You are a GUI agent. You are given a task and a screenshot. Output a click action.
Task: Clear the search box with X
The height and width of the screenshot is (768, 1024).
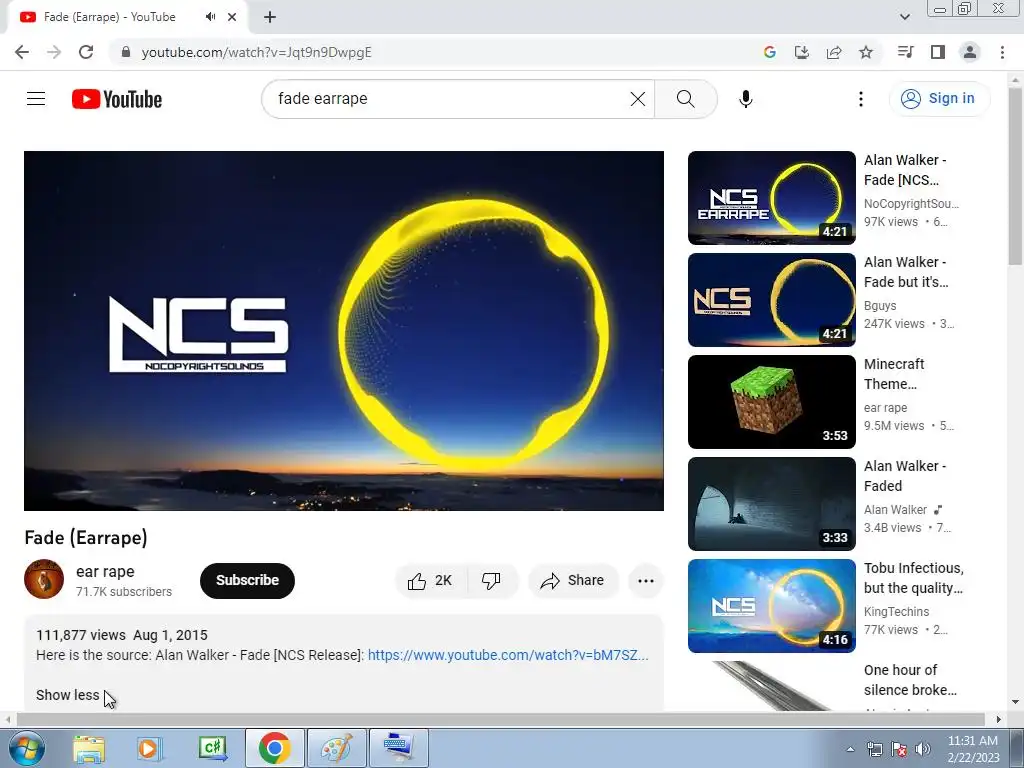637,99
